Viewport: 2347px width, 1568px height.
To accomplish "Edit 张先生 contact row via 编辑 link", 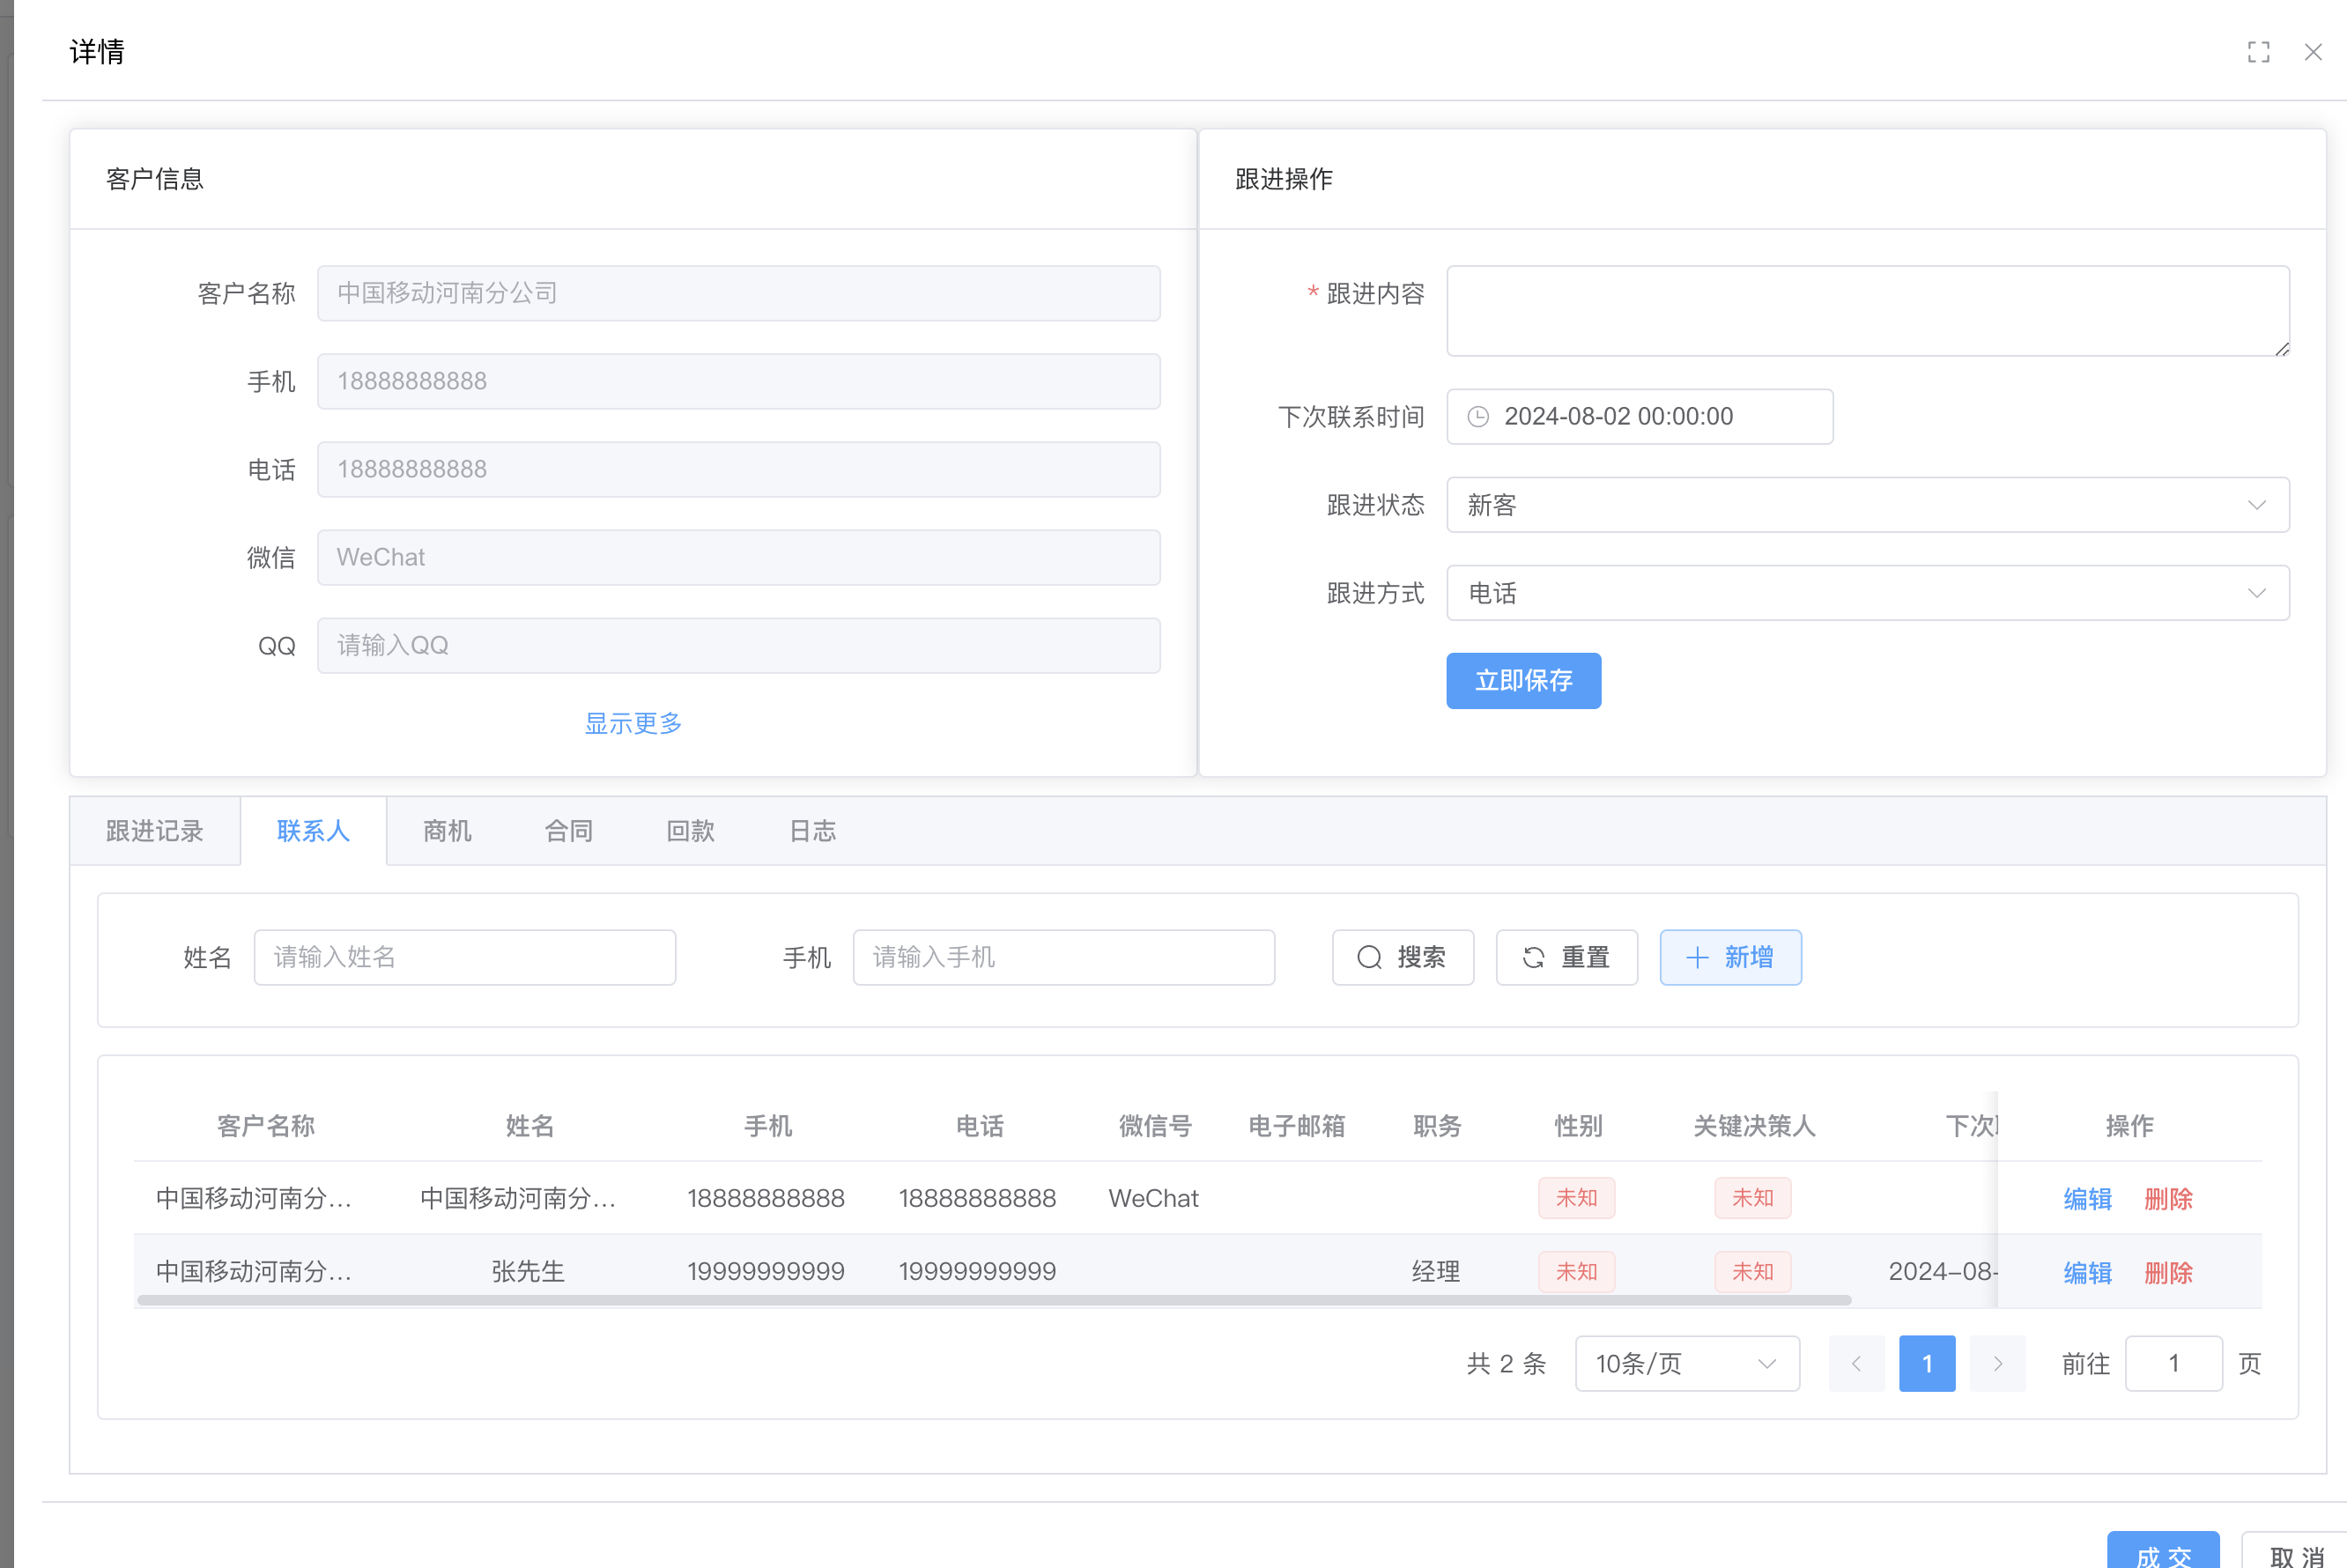I will point(2087,1271).
